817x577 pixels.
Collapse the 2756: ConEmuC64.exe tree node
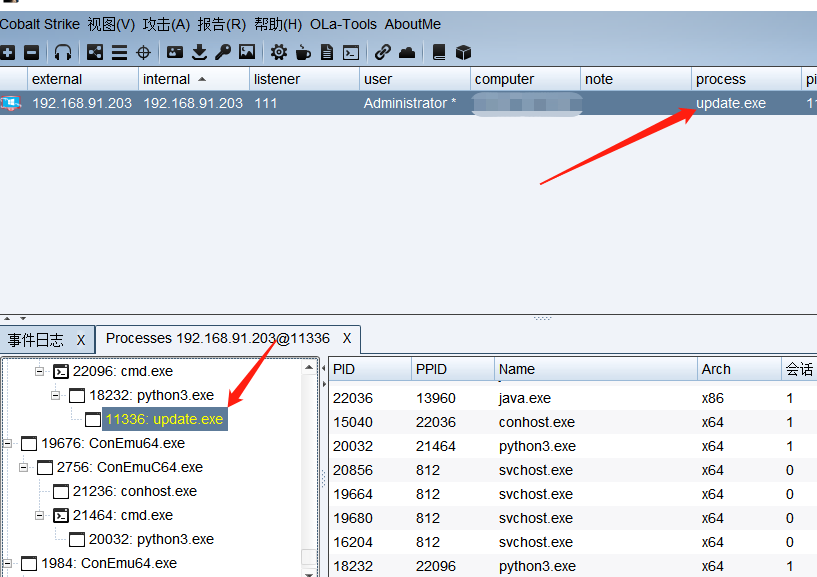[23, 467]
